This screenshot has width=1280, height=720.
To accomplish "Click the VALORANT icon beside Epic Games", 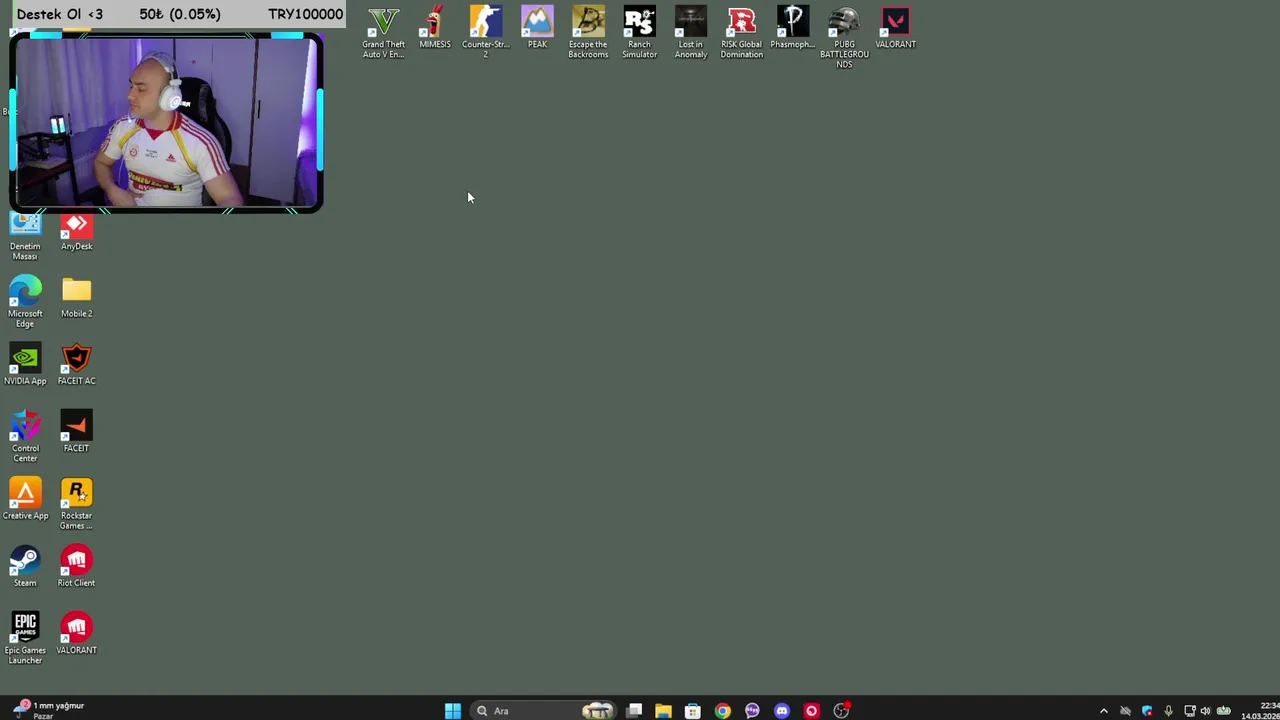I will pos(76,633).
